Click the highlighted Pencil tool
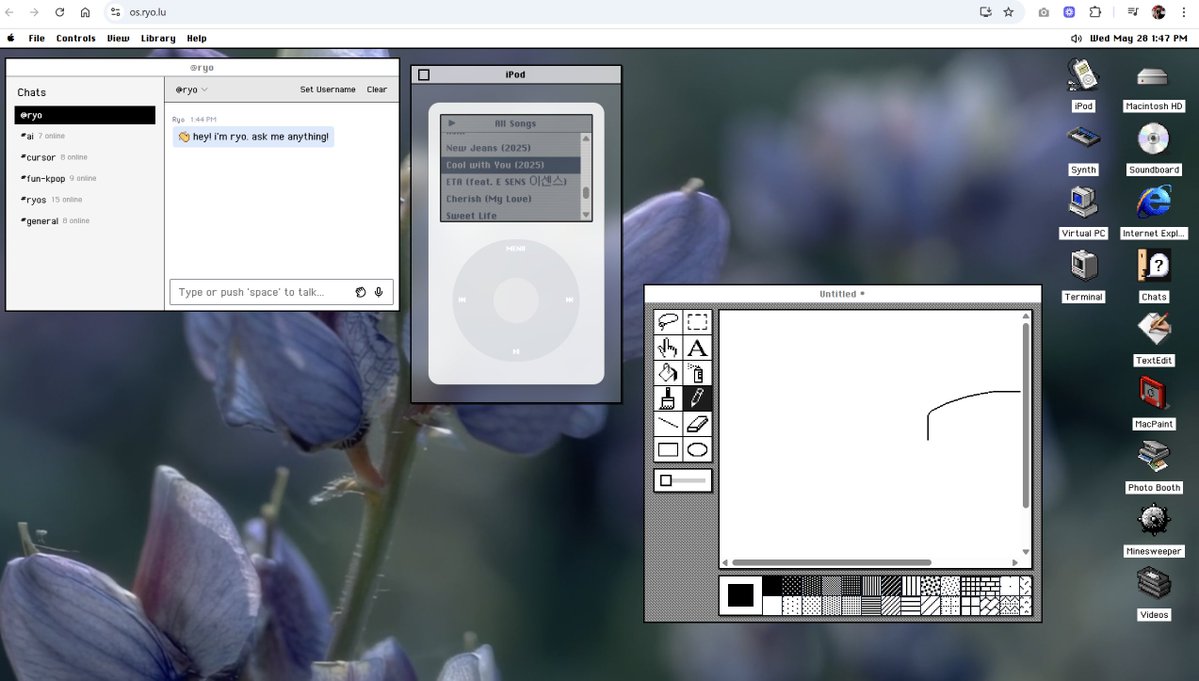The width and height of the screenshot is (1199, 681). (697, 398)
